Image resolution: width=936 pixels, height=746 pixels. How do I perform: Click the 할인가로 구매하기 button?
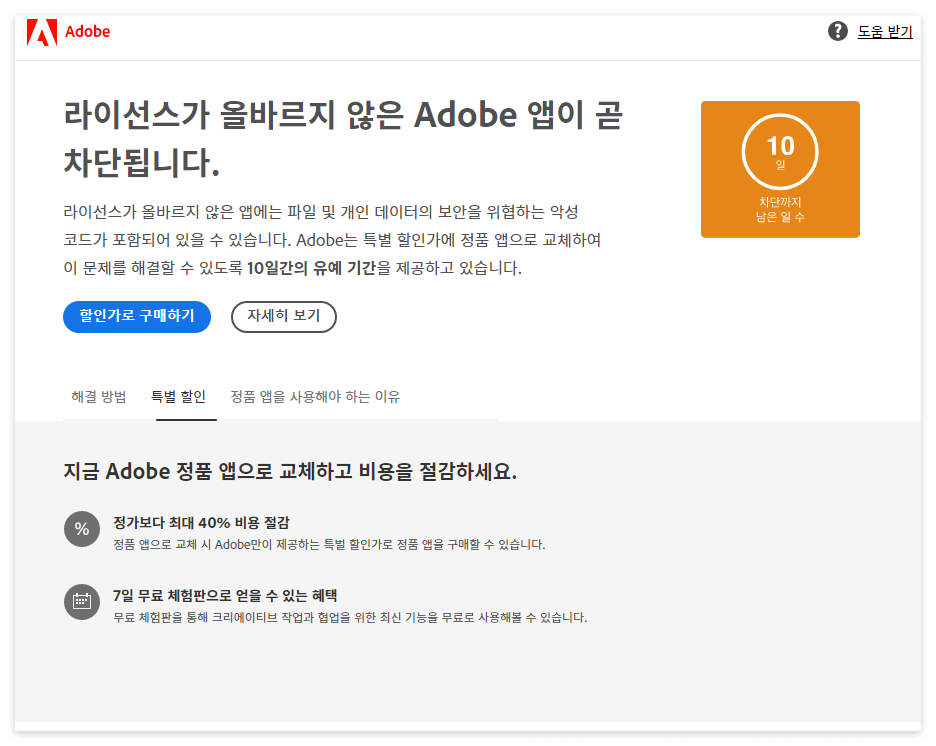137,316
